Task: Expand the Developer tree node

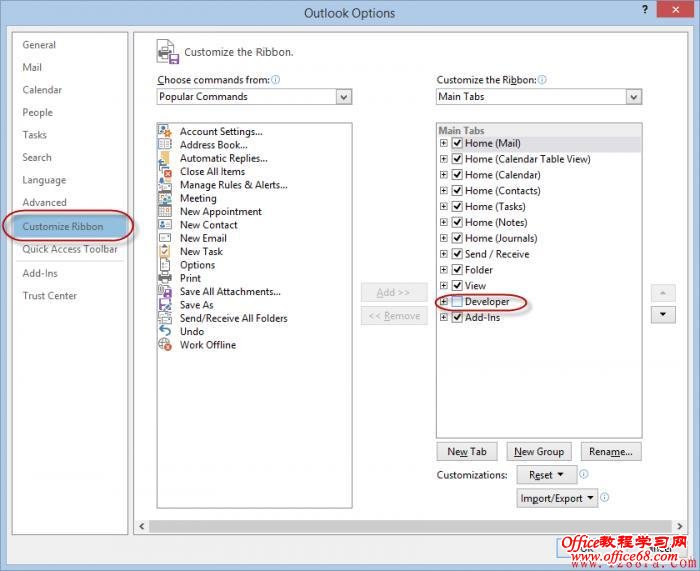Action: (444, 301)
